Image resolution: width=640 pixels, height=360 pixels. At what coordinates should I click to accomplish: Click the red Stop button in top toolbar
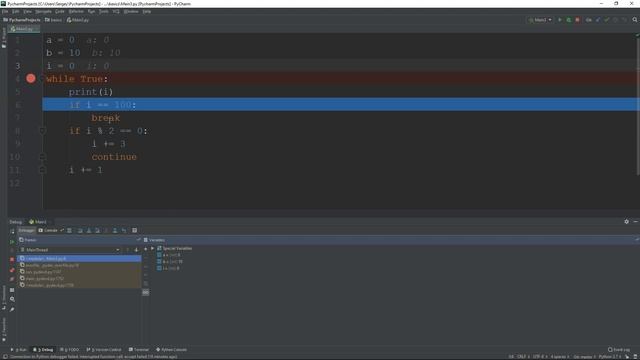(578, 20)
